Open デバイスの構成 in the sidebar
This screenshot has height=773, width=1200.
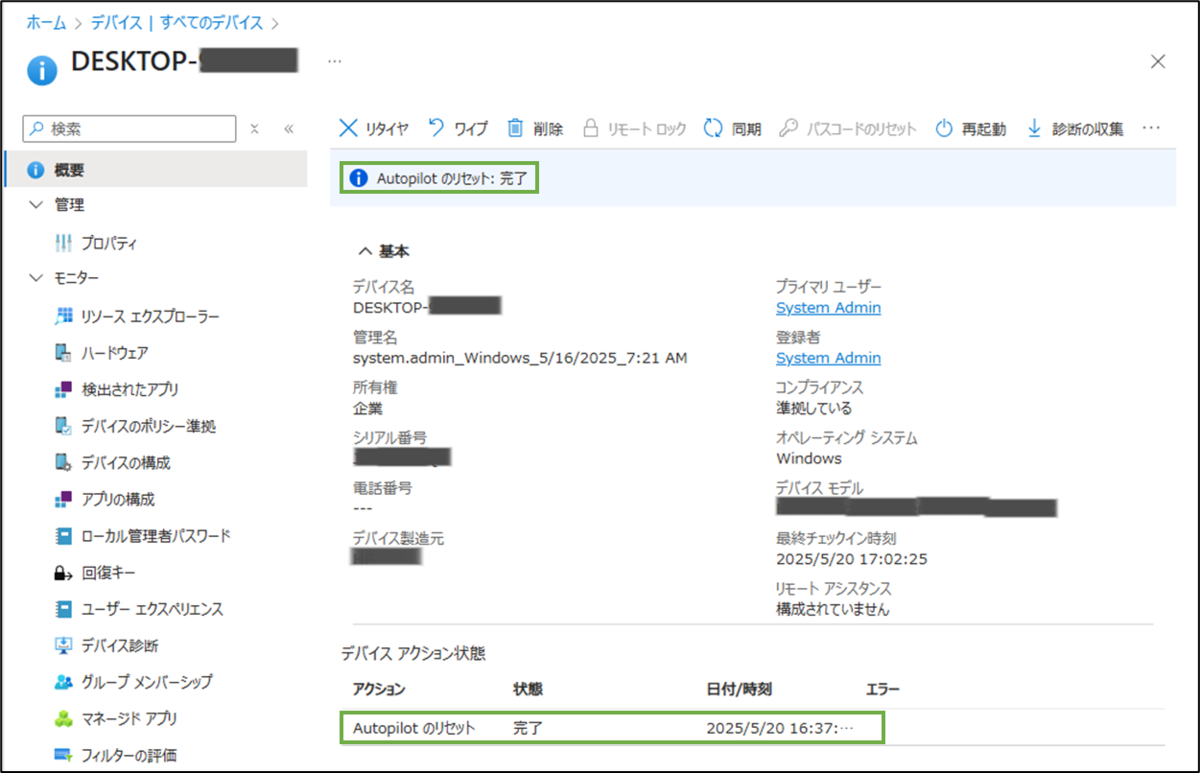125,463
